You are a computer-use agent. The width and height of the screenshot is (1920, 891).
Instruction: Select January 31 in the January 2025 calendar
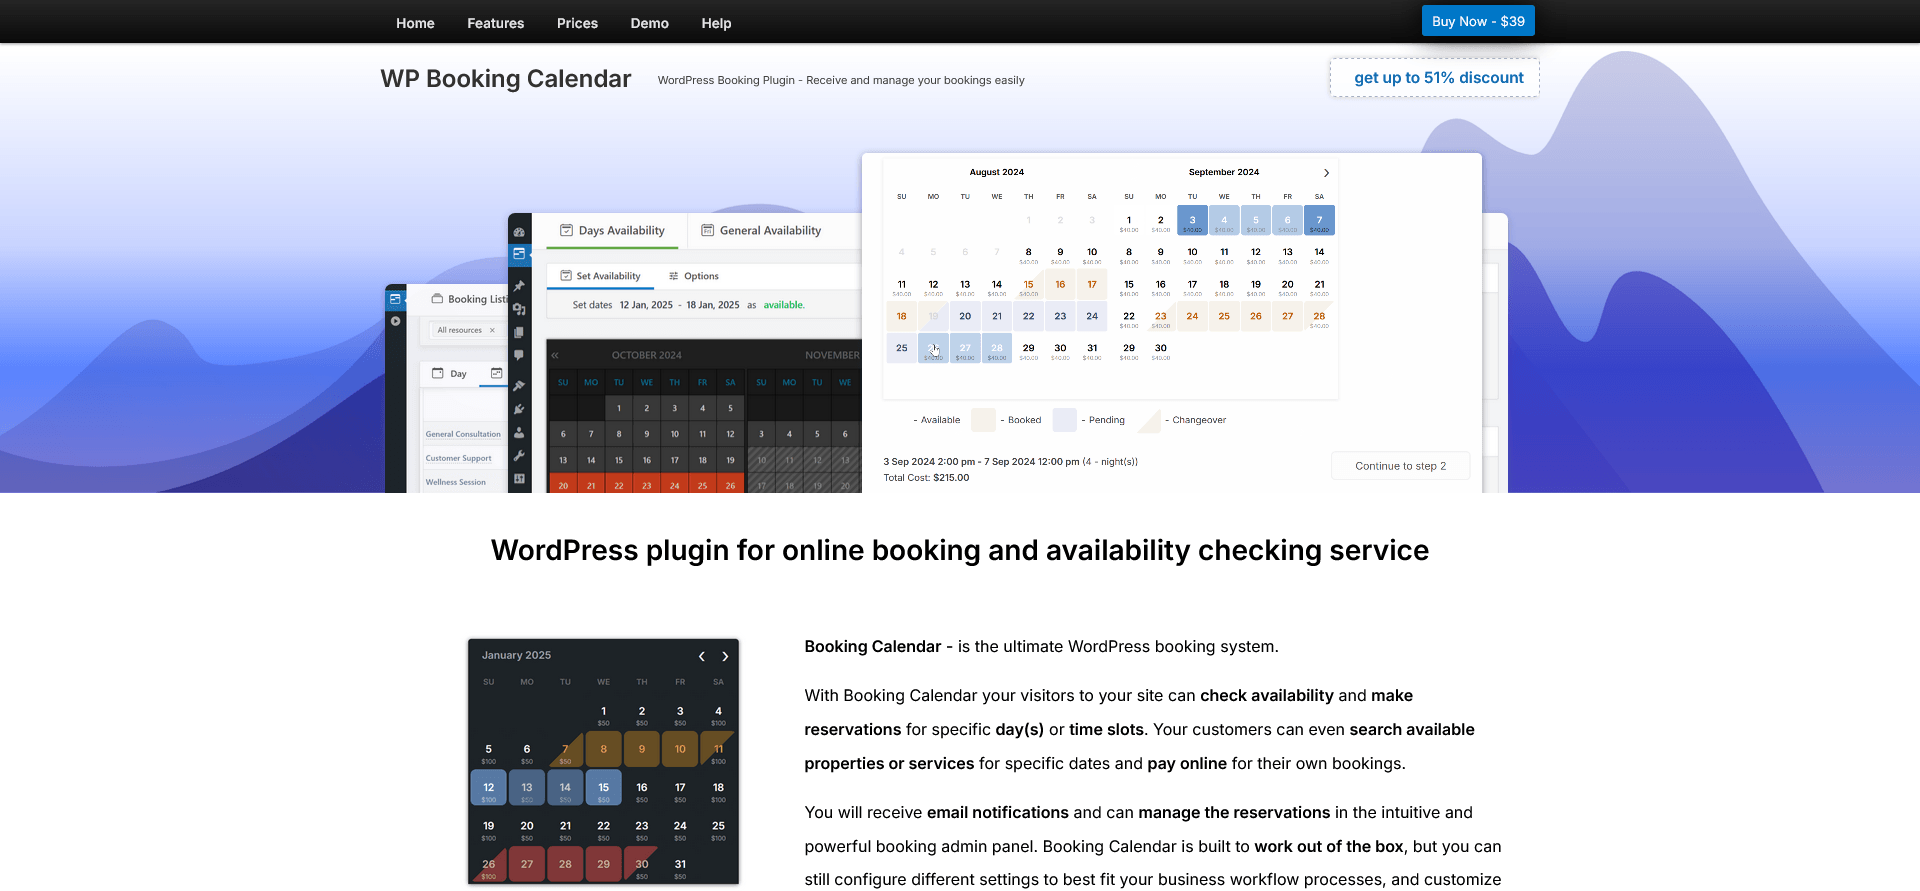(x=680, y=865)
